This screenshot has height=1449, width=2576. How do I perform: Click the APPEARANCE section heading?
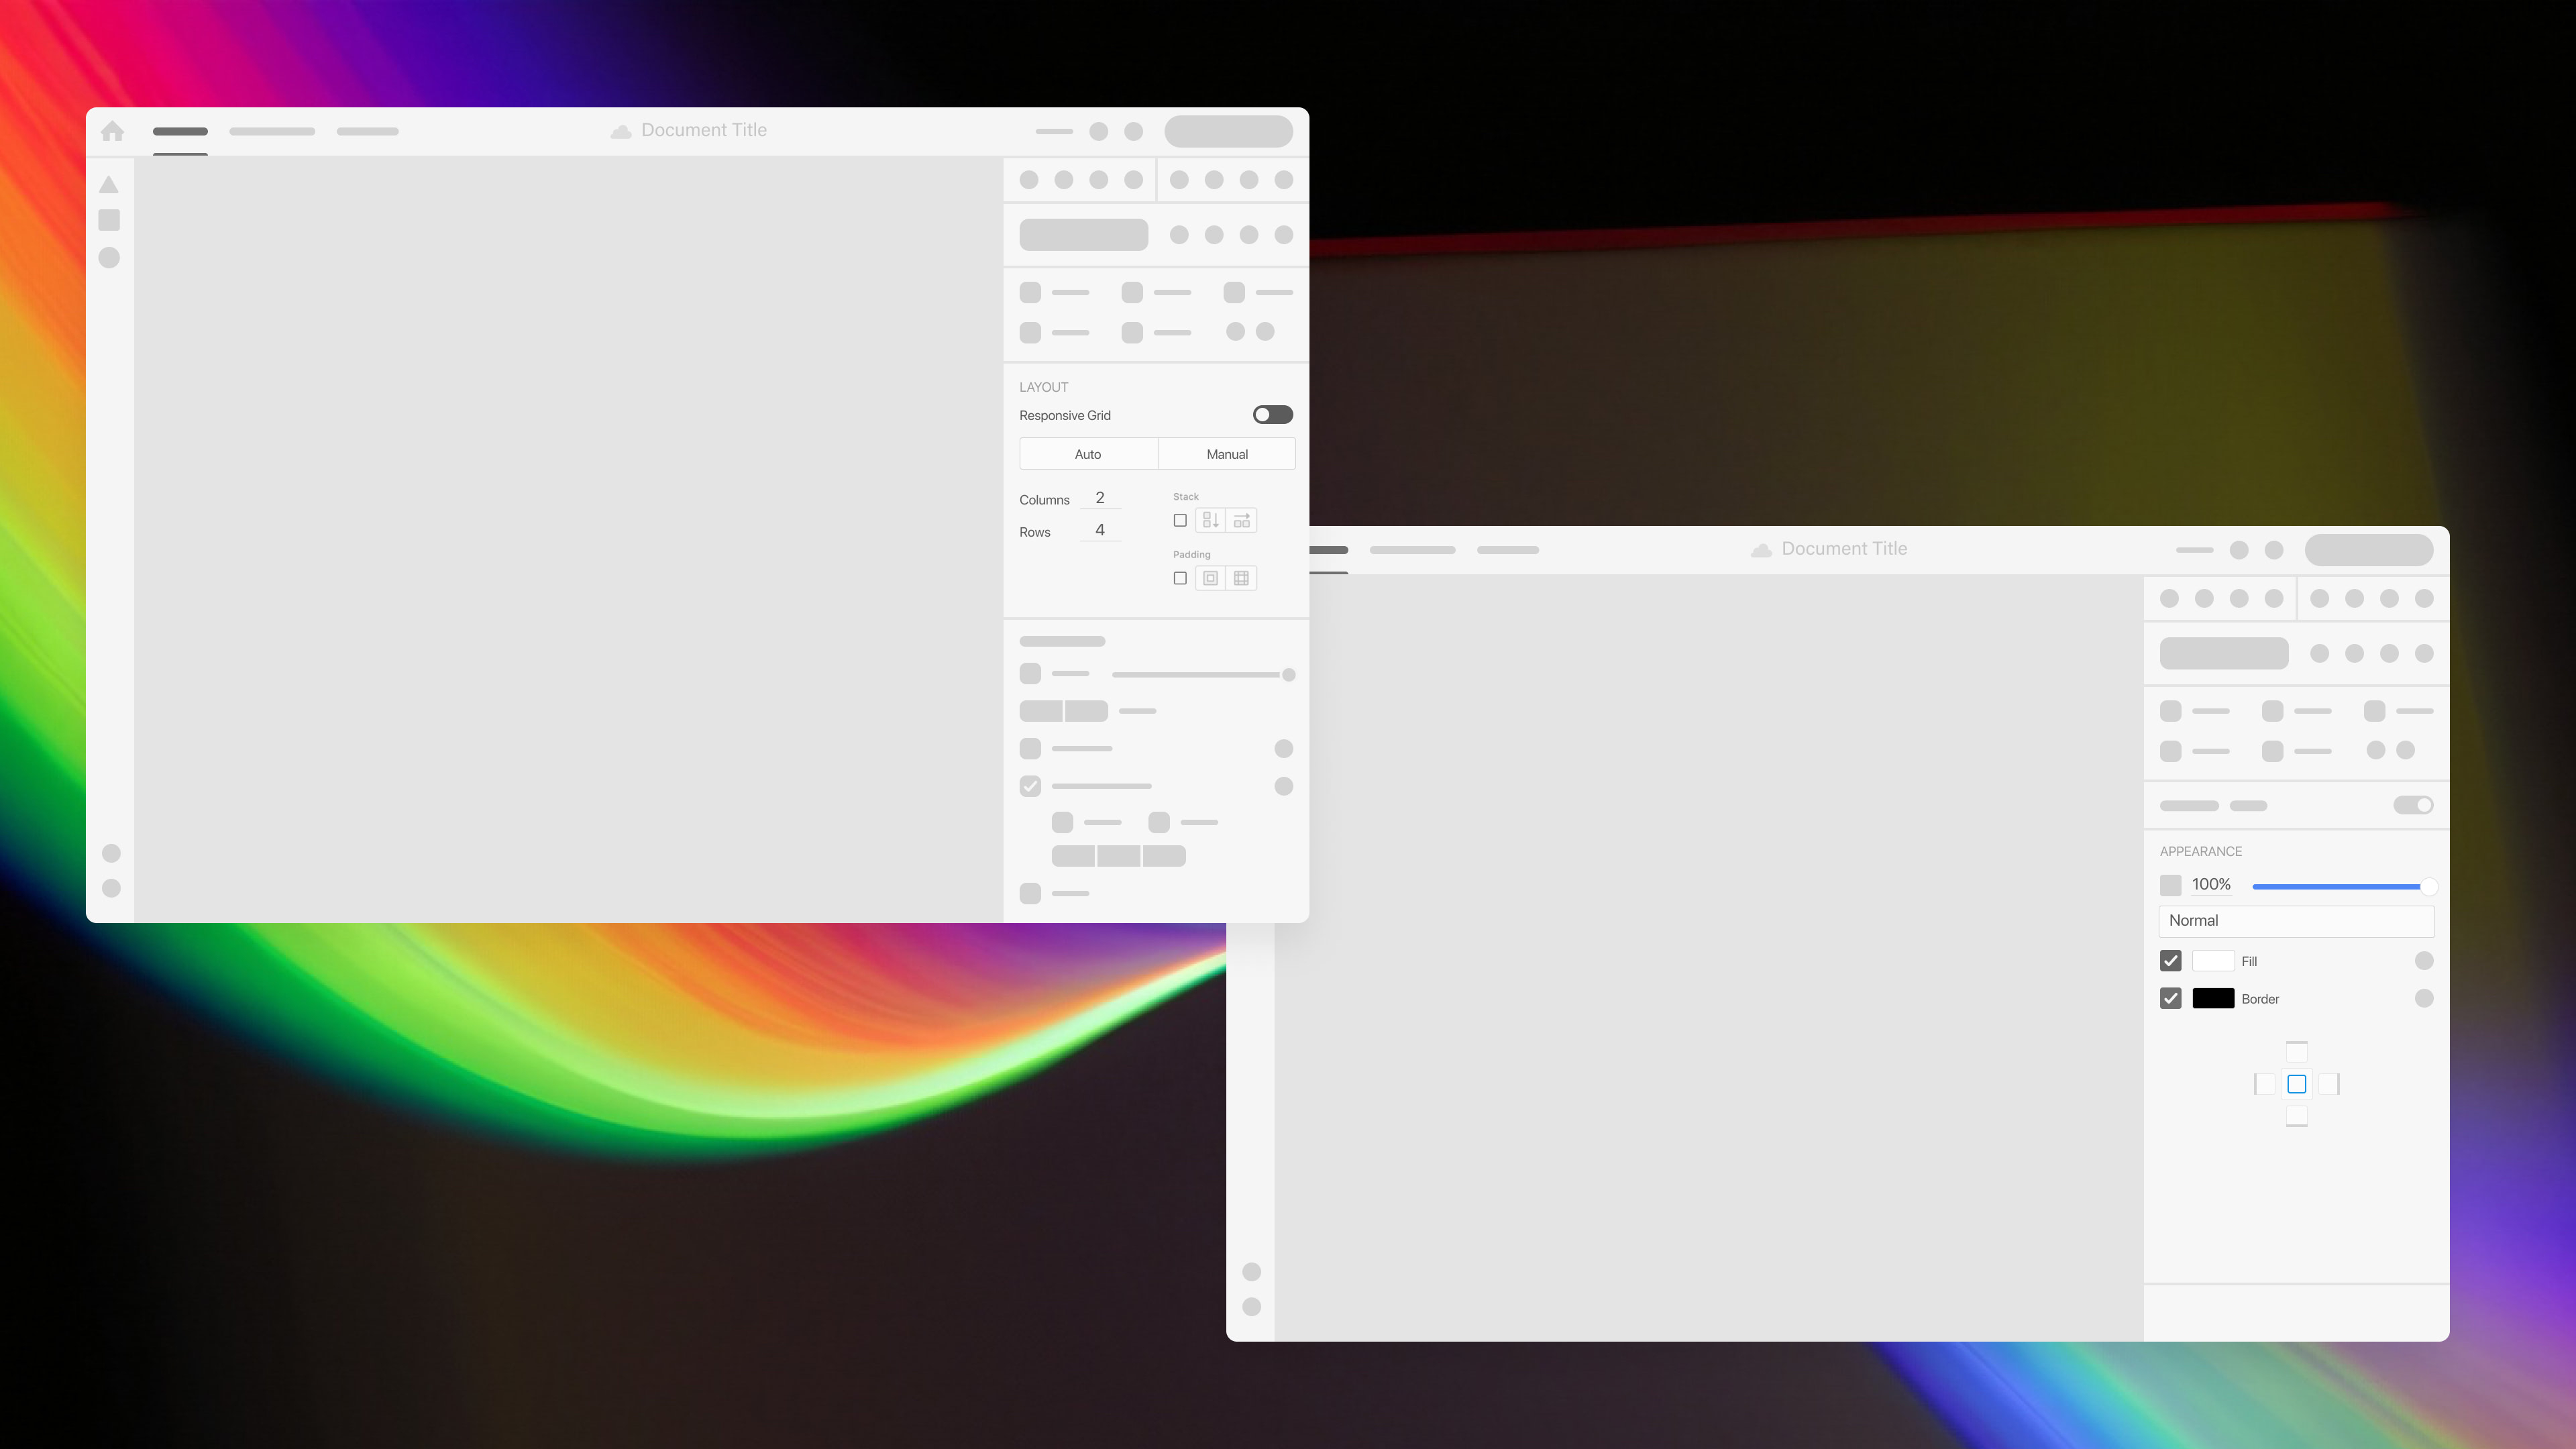tap(2200, 852)
